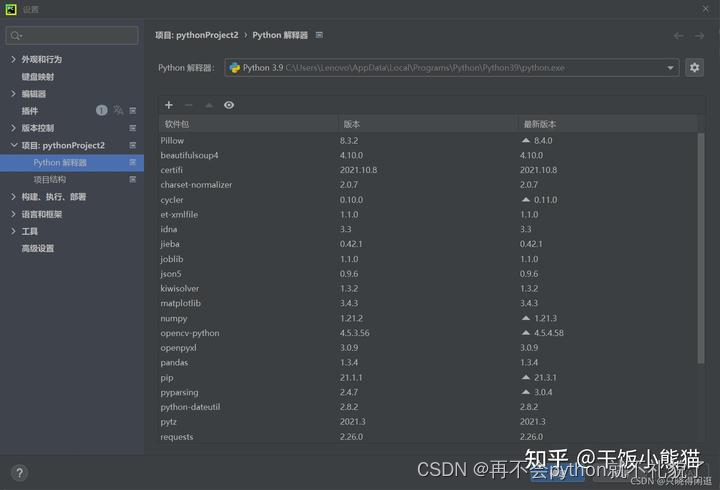Click the uninstall package minus icon
The width and height of the screenshot is (720, 490).
point(189,105)
